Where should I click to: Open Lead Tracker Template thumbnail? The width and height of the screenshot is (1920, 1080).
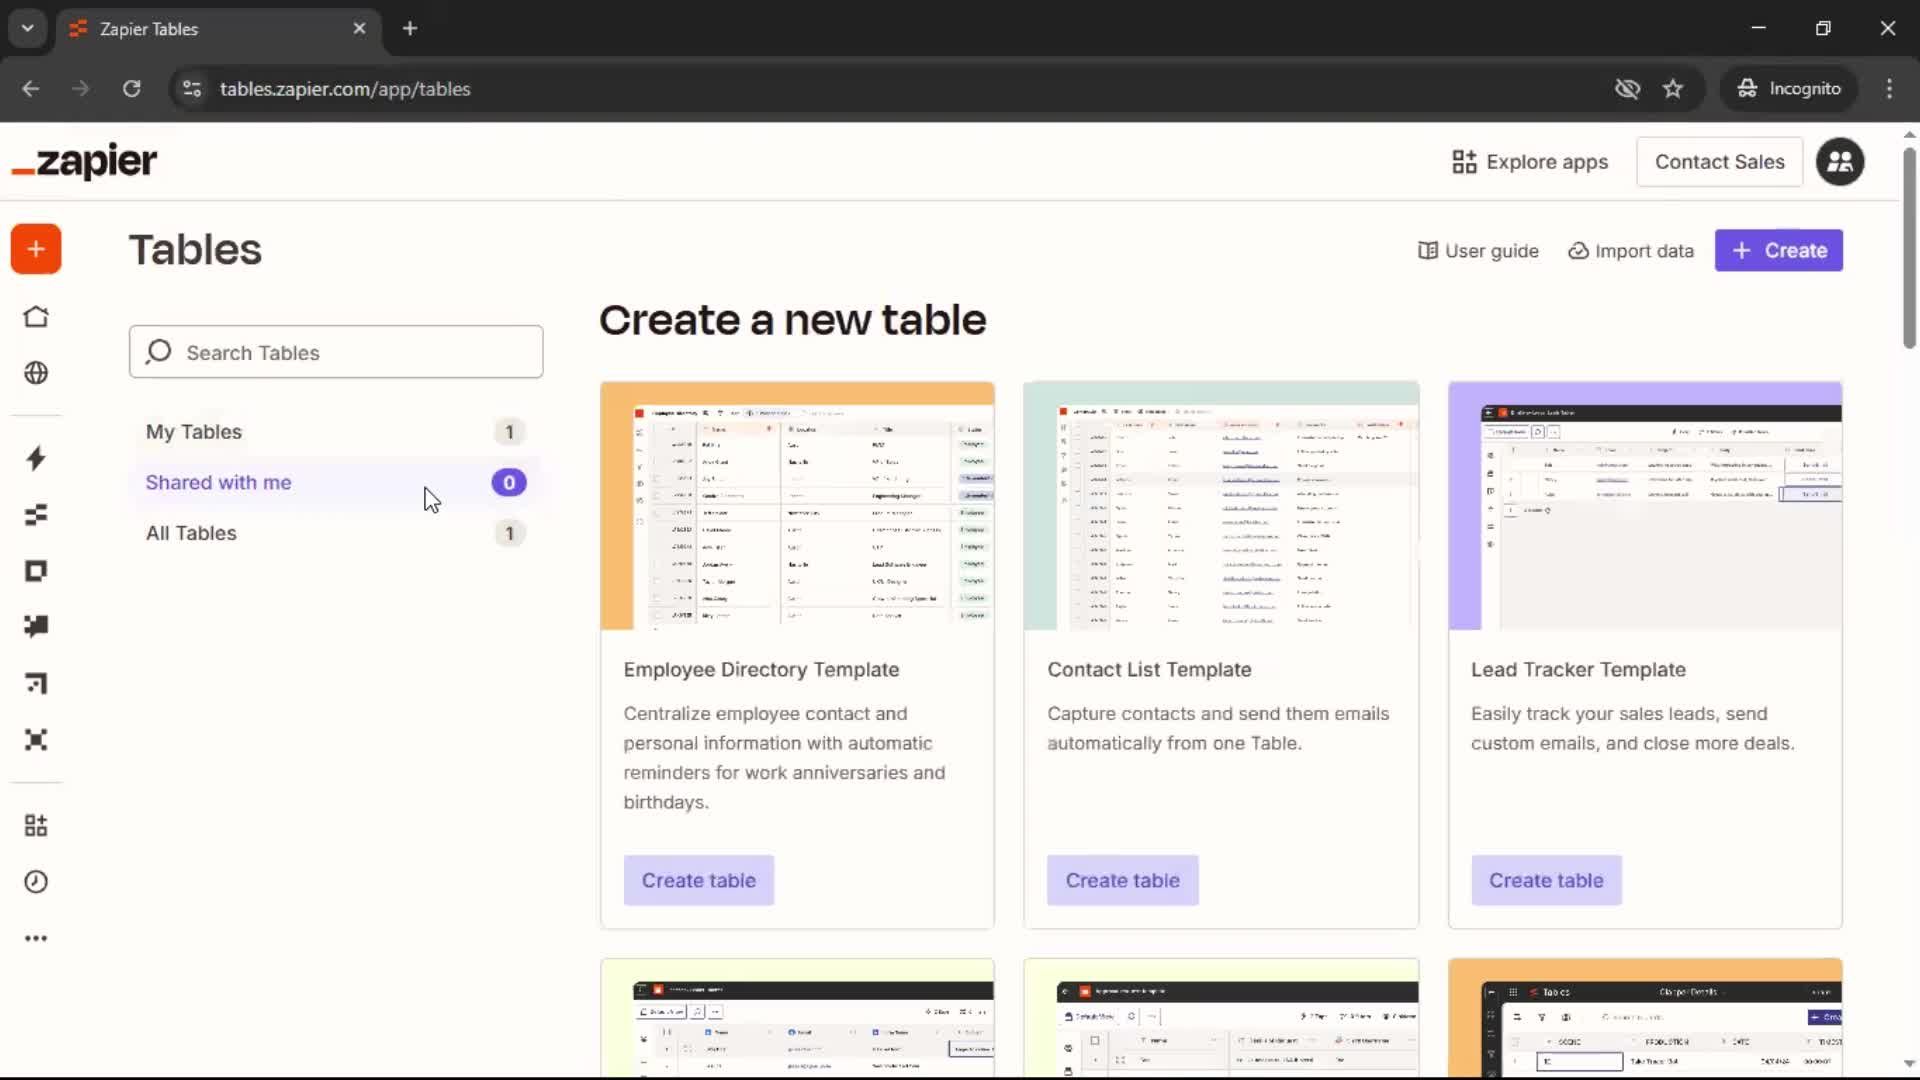click(1645, 506)
